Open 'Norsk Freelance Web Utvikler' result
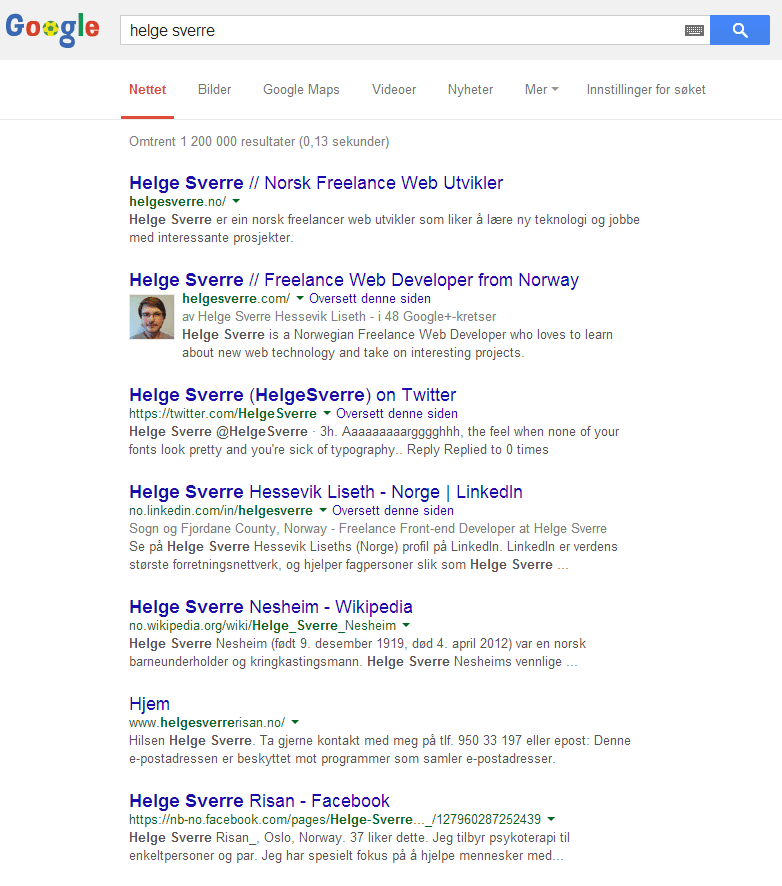Screen dimensions: 782x886 (316, 183)
